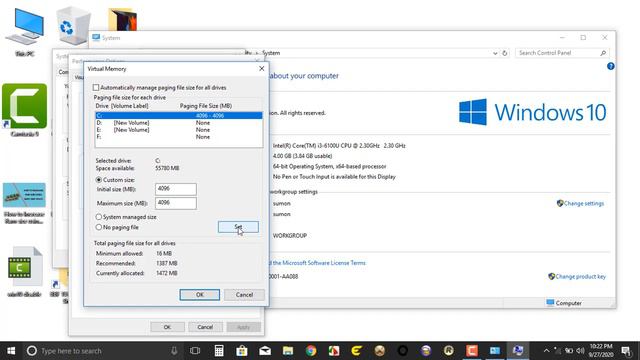Select drive E: New Volume row

[x=179, y=130]
